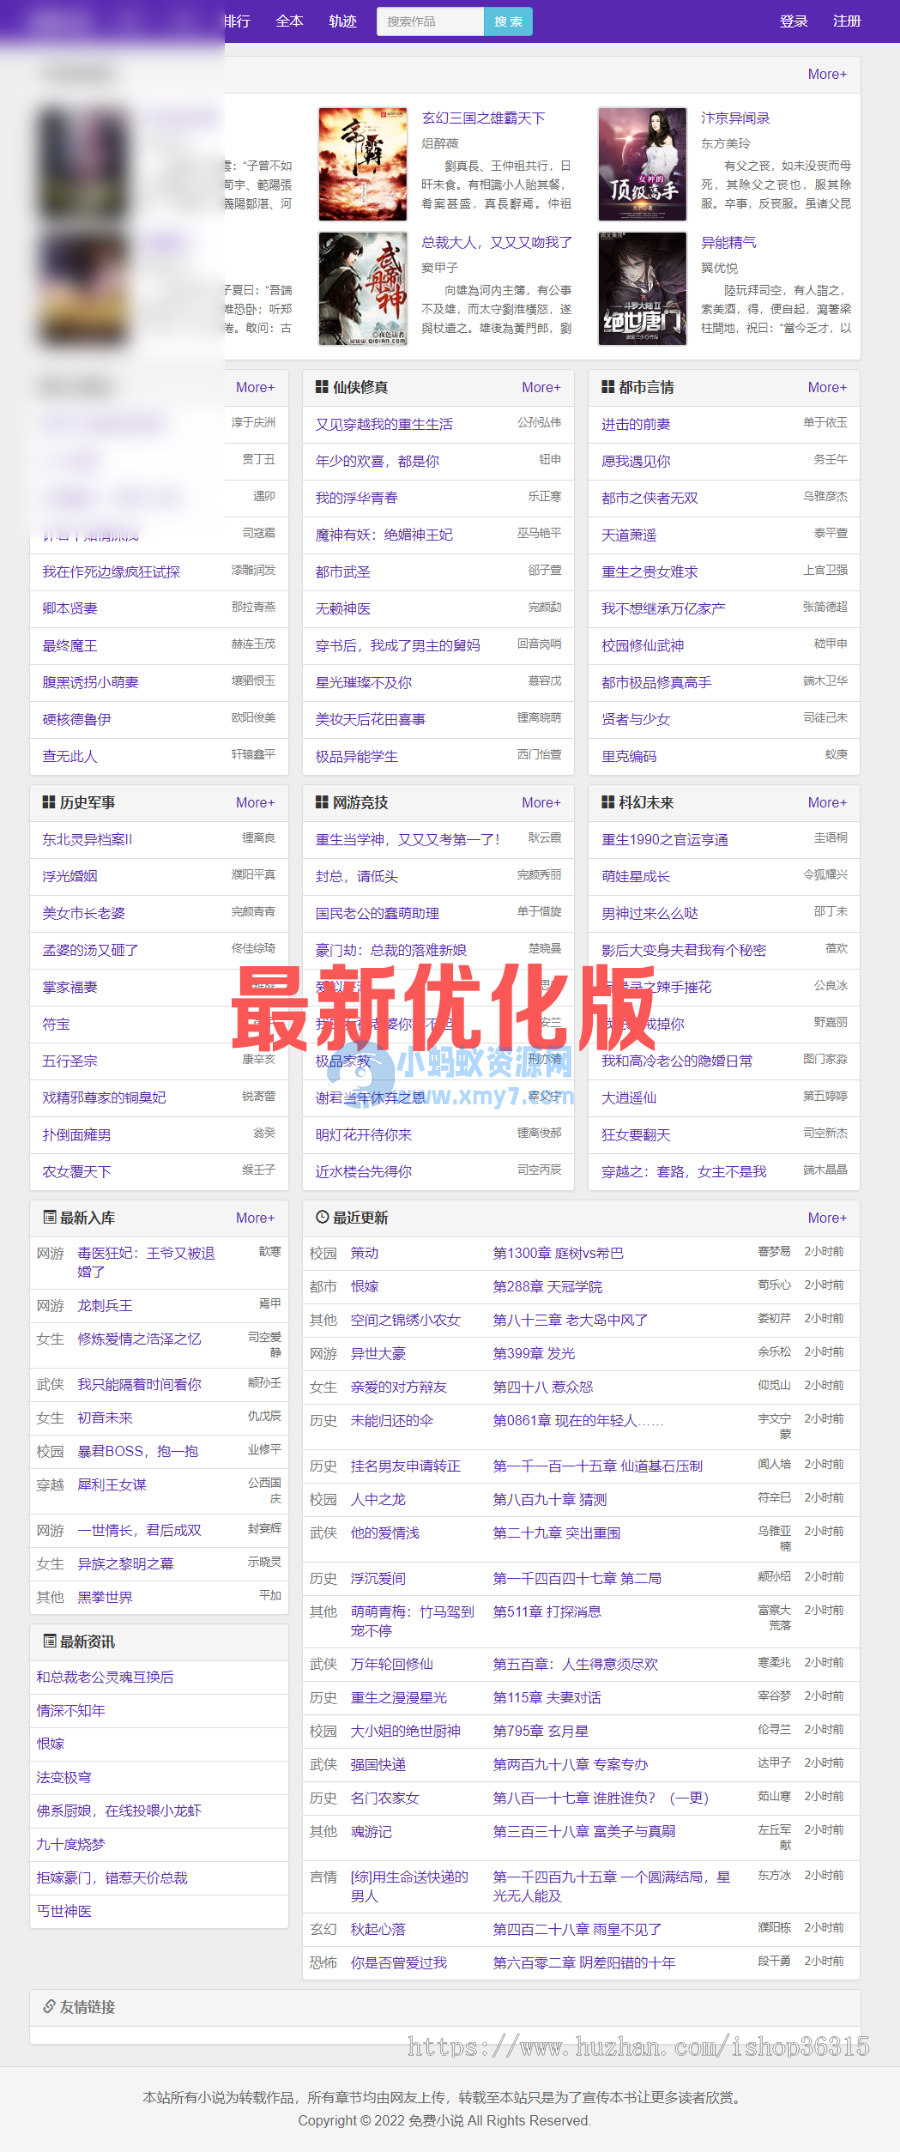Open chapter 第一千一百一十五章 仙道基石压制
Screen dimensions: 900x2152
point(598,1465)
